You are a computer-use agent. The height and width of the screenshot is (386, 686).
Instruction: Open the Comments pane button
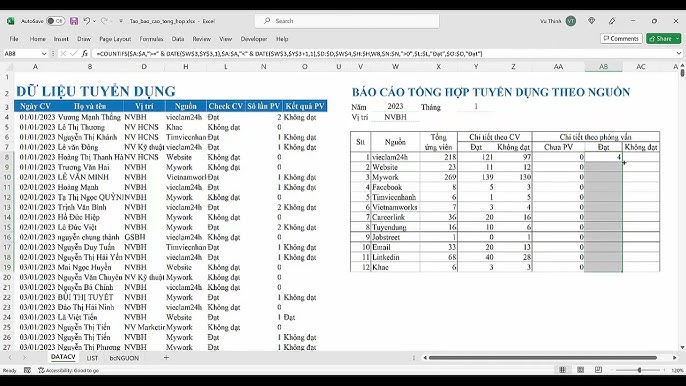(x=621, y=39)
